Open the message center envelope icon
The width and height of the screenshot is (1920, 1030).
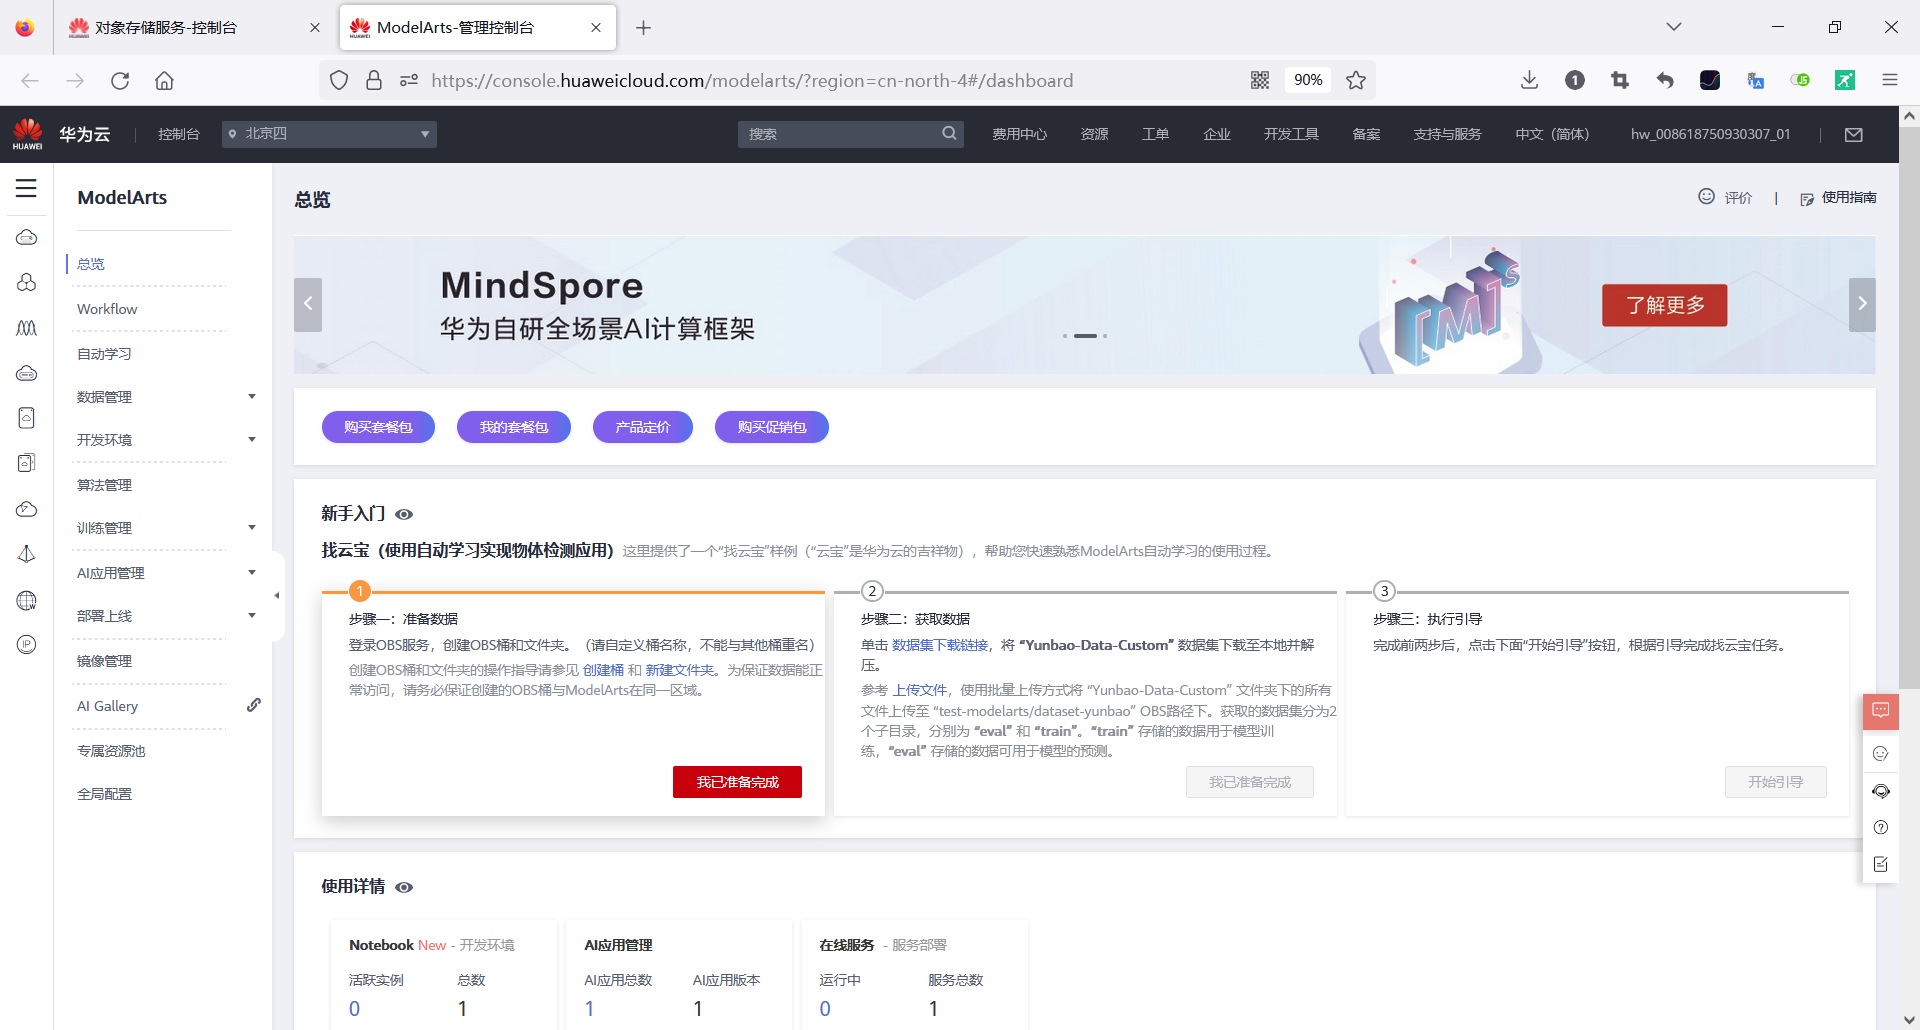tap(1854, 134)
